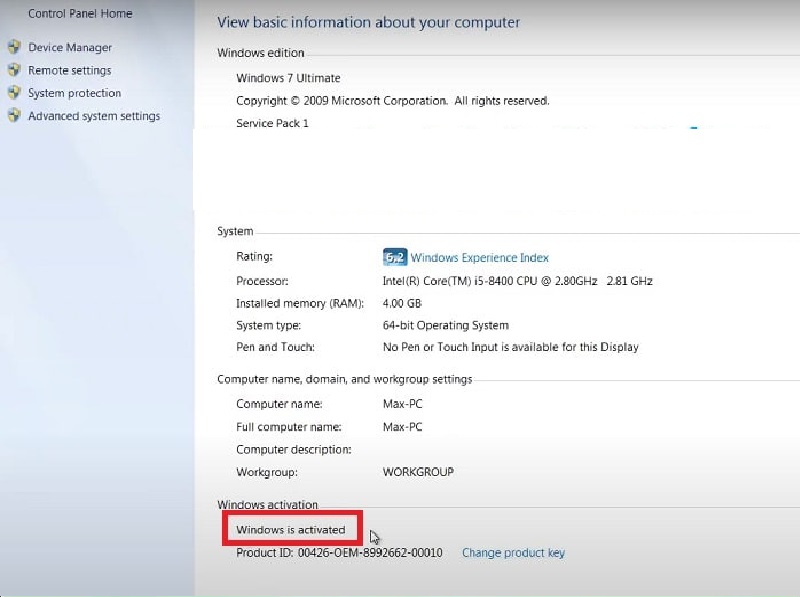Click Computer name, domain, and workgroup settings header
The width and height of the screenshot is (800, 597).
click(x=345, y=380)
